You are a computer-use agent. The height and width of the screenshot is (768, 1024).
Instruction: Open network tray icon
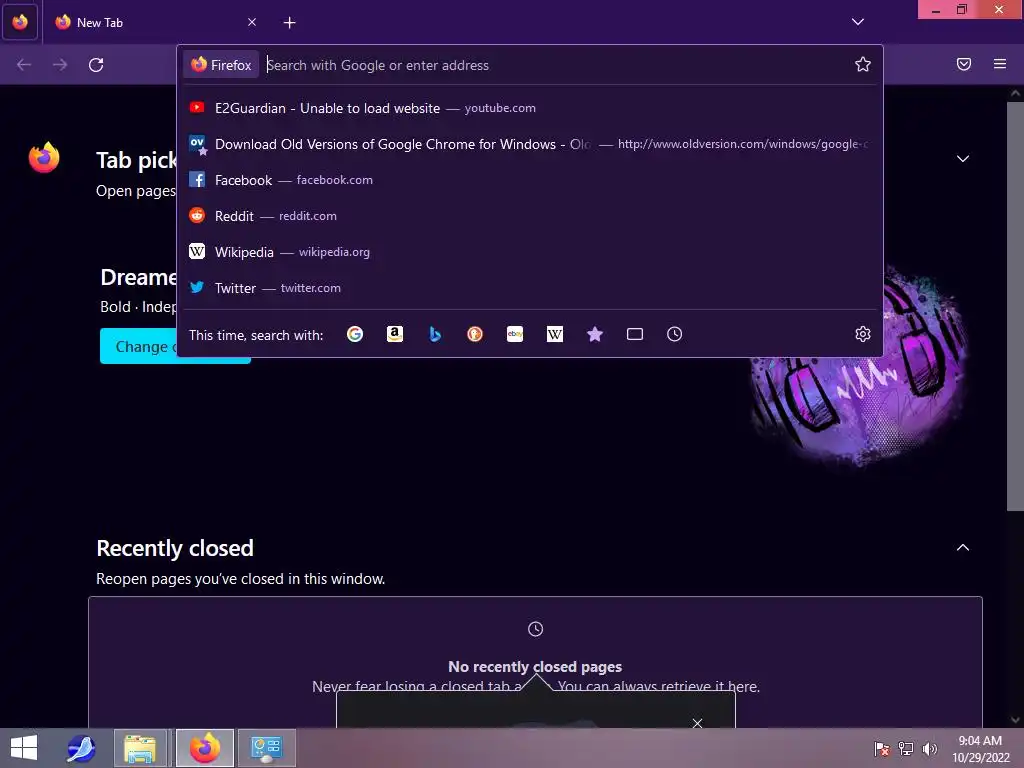click(906, 748)
